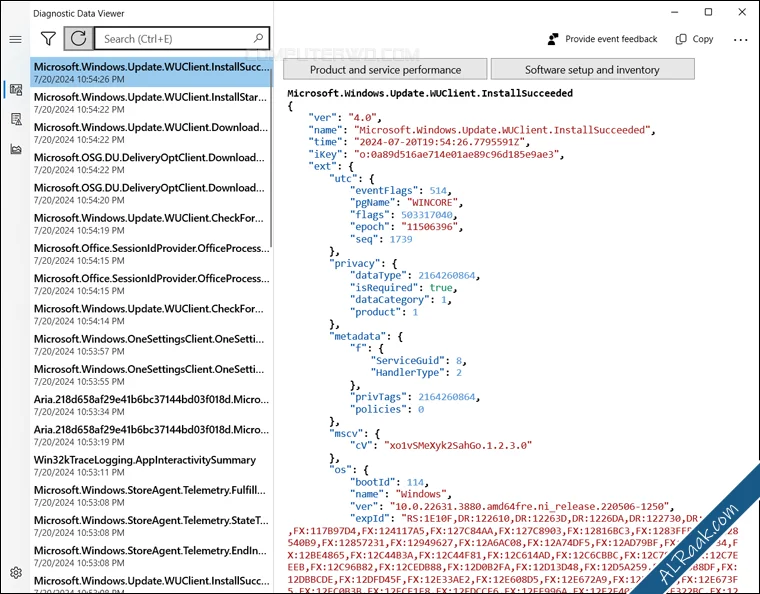Select DeliveryOptClient.Download event at 10:54:20 PM
Viewport: 760px width, 594px height.
(x=150, y=193)
